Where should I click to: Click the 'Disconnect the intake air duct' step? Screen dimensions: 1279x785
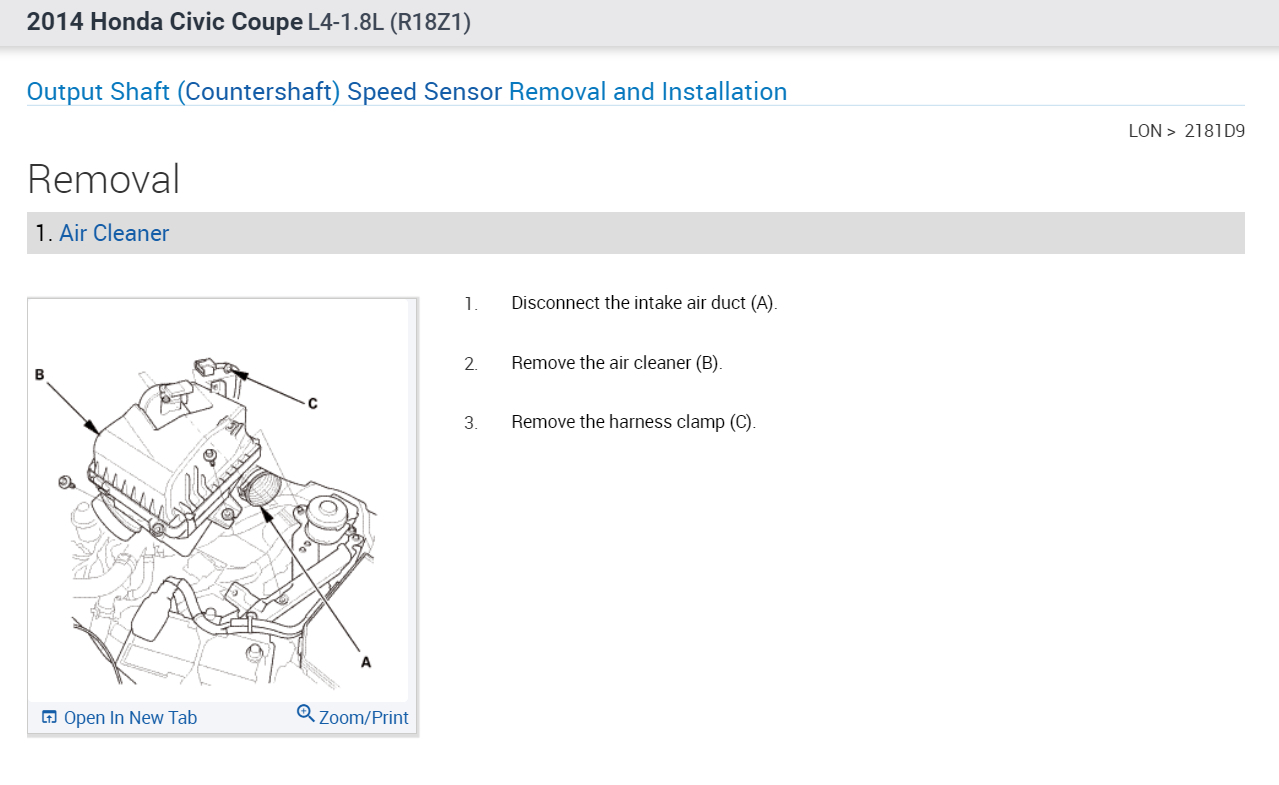643,303
